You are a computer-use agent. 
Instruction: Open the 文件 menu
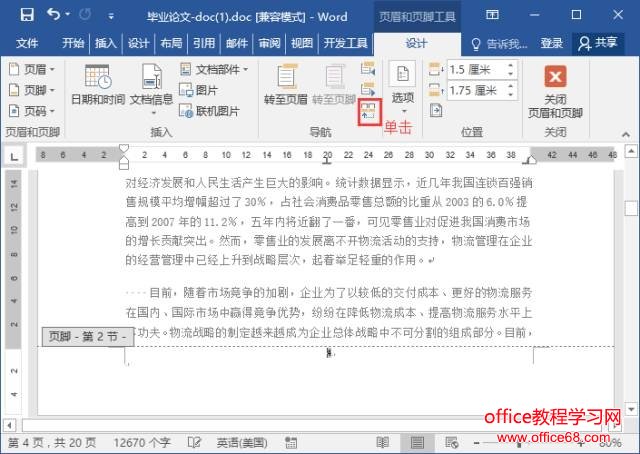(27, 43)
